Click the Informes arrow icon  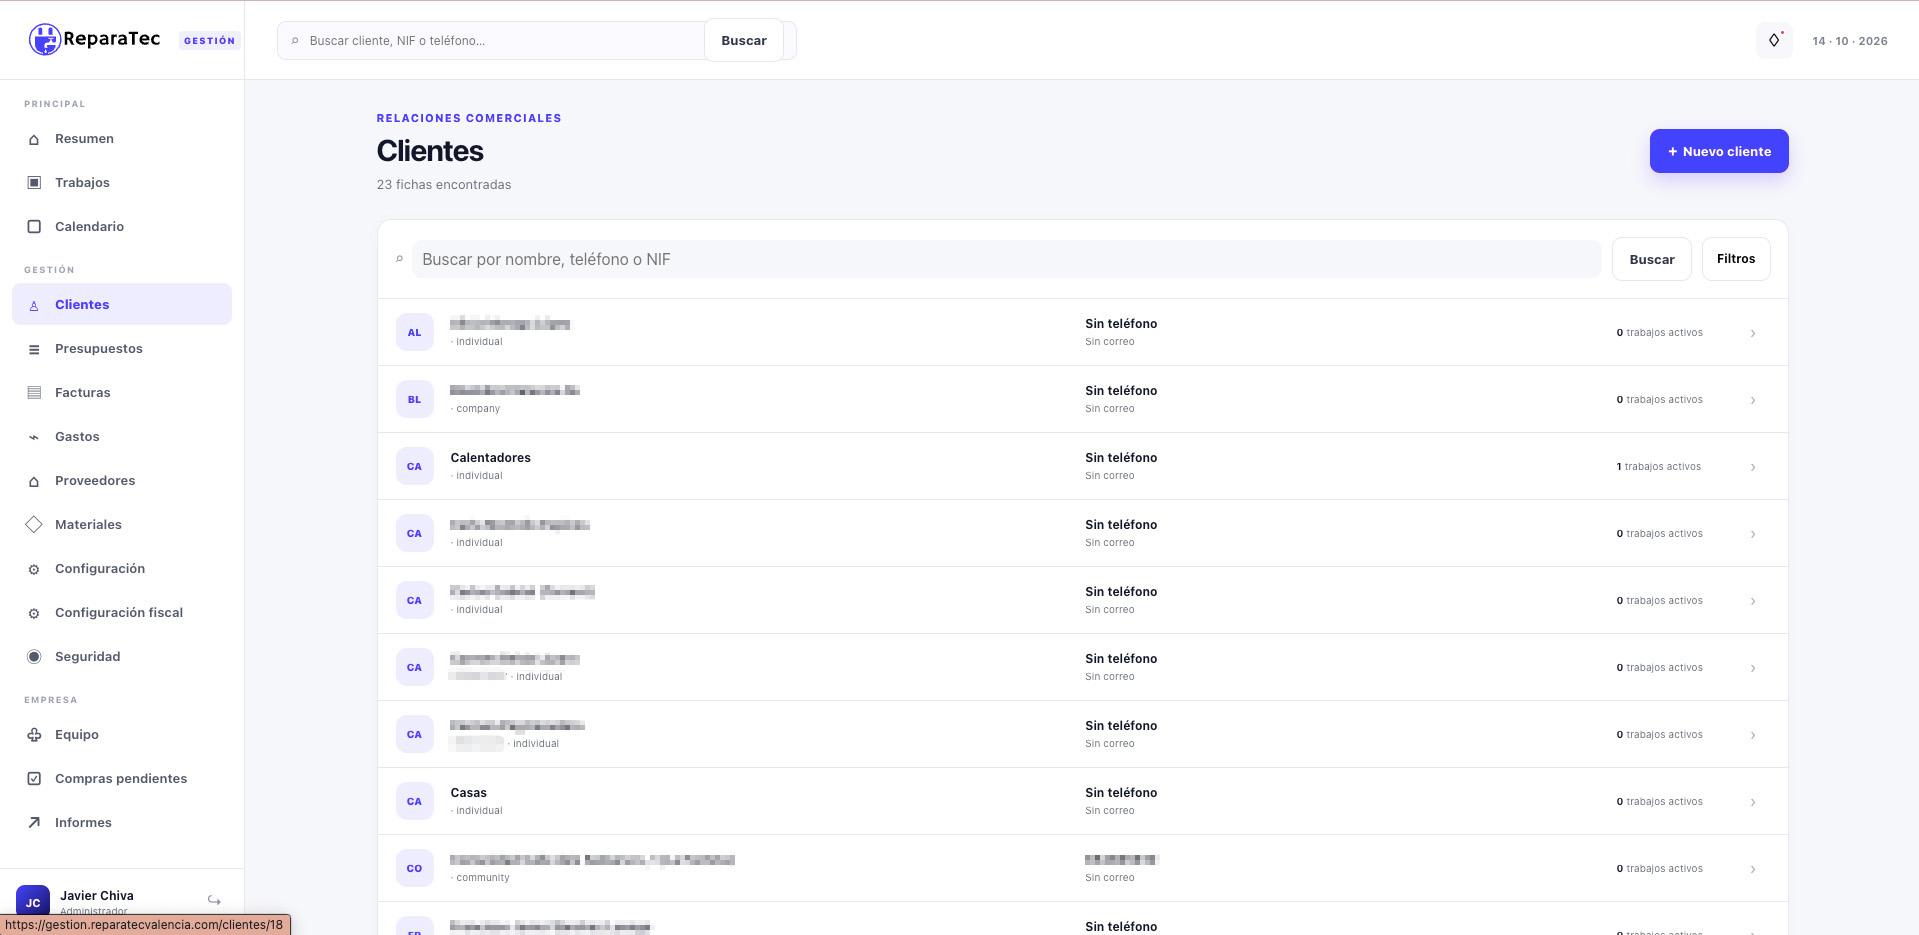(x=34, y=823)
